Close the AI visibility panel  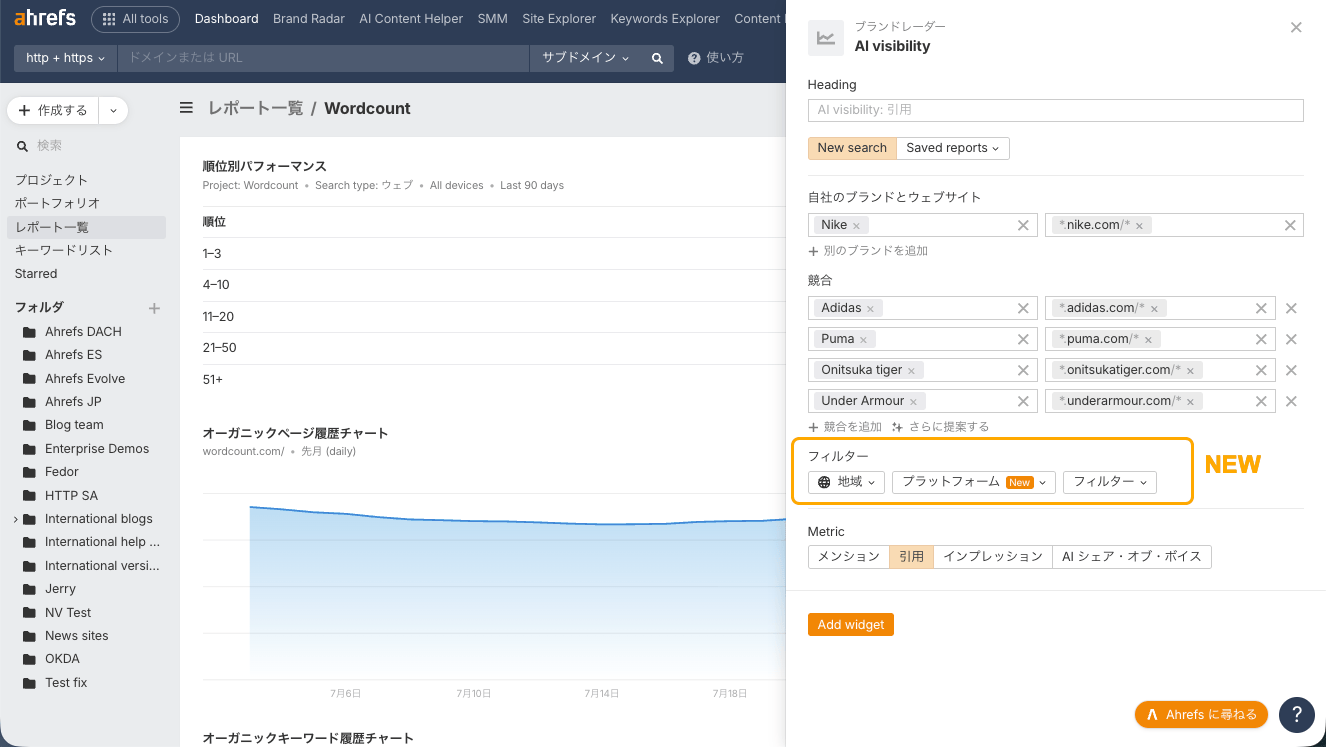[1296, 28]
